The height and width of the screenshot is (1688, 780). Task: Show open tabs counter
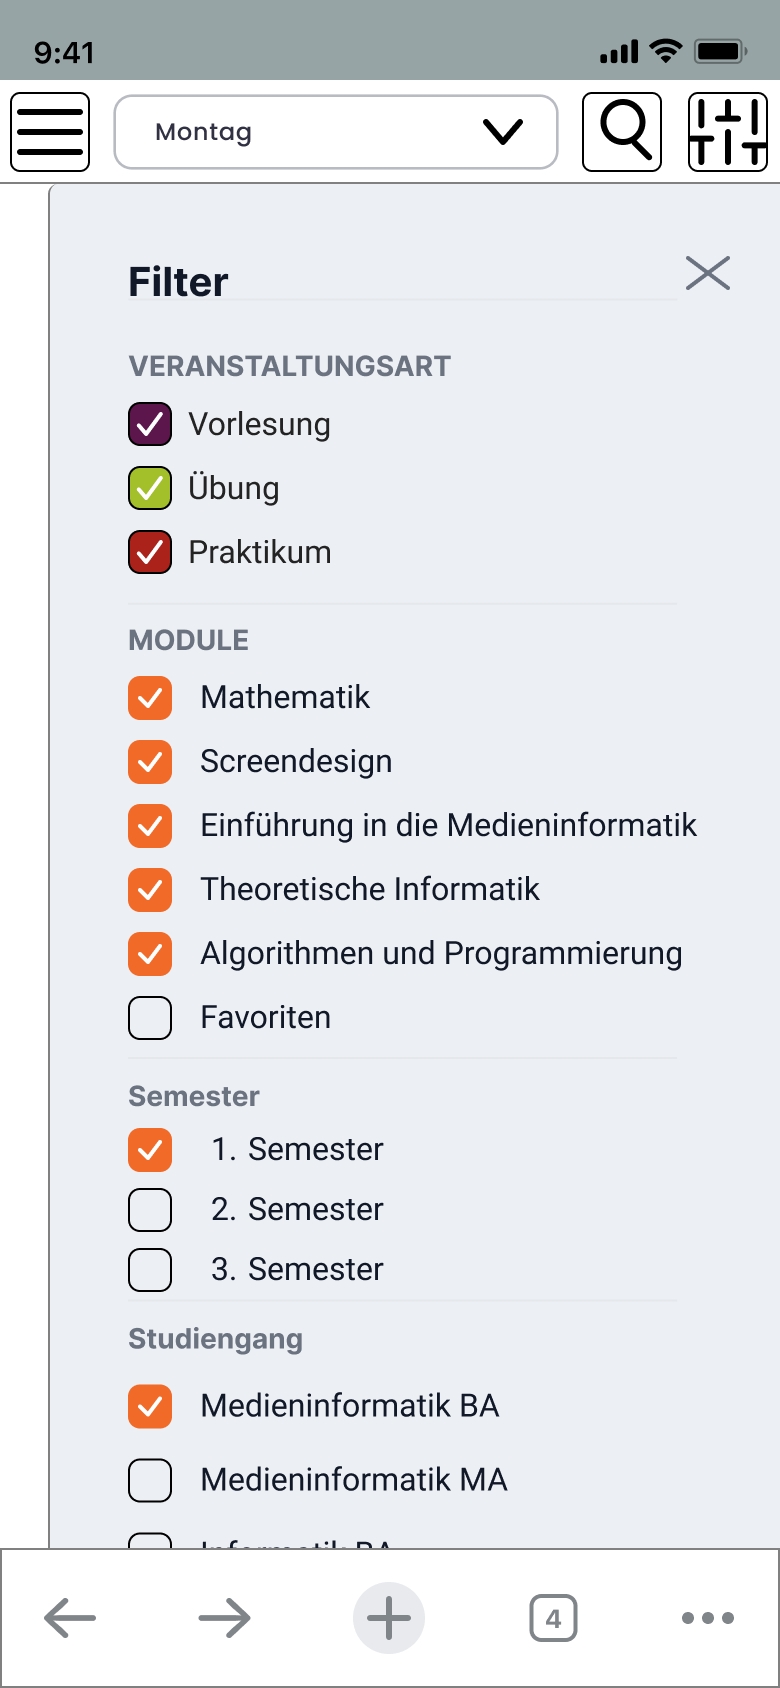point(553,1617)
